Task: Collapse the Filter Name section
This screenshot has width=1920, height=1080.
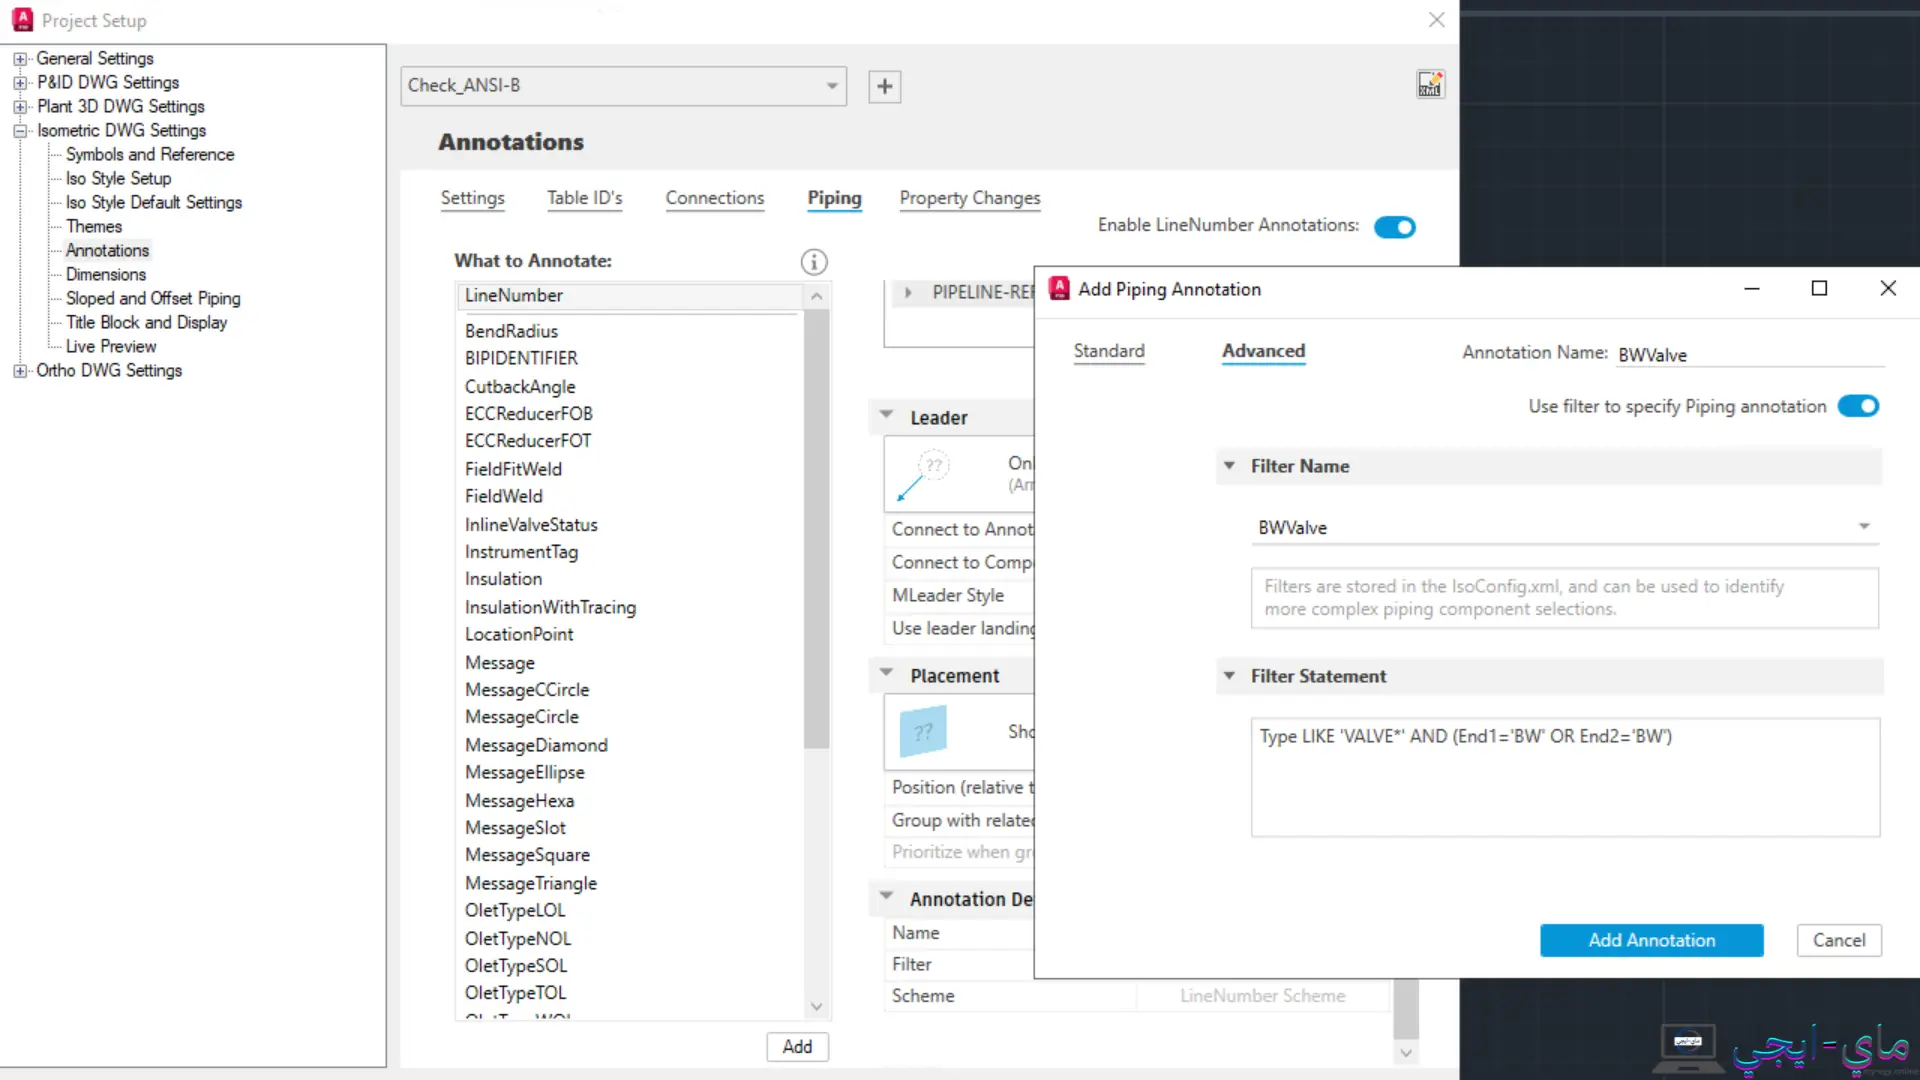Action: tap(1229, 466)
